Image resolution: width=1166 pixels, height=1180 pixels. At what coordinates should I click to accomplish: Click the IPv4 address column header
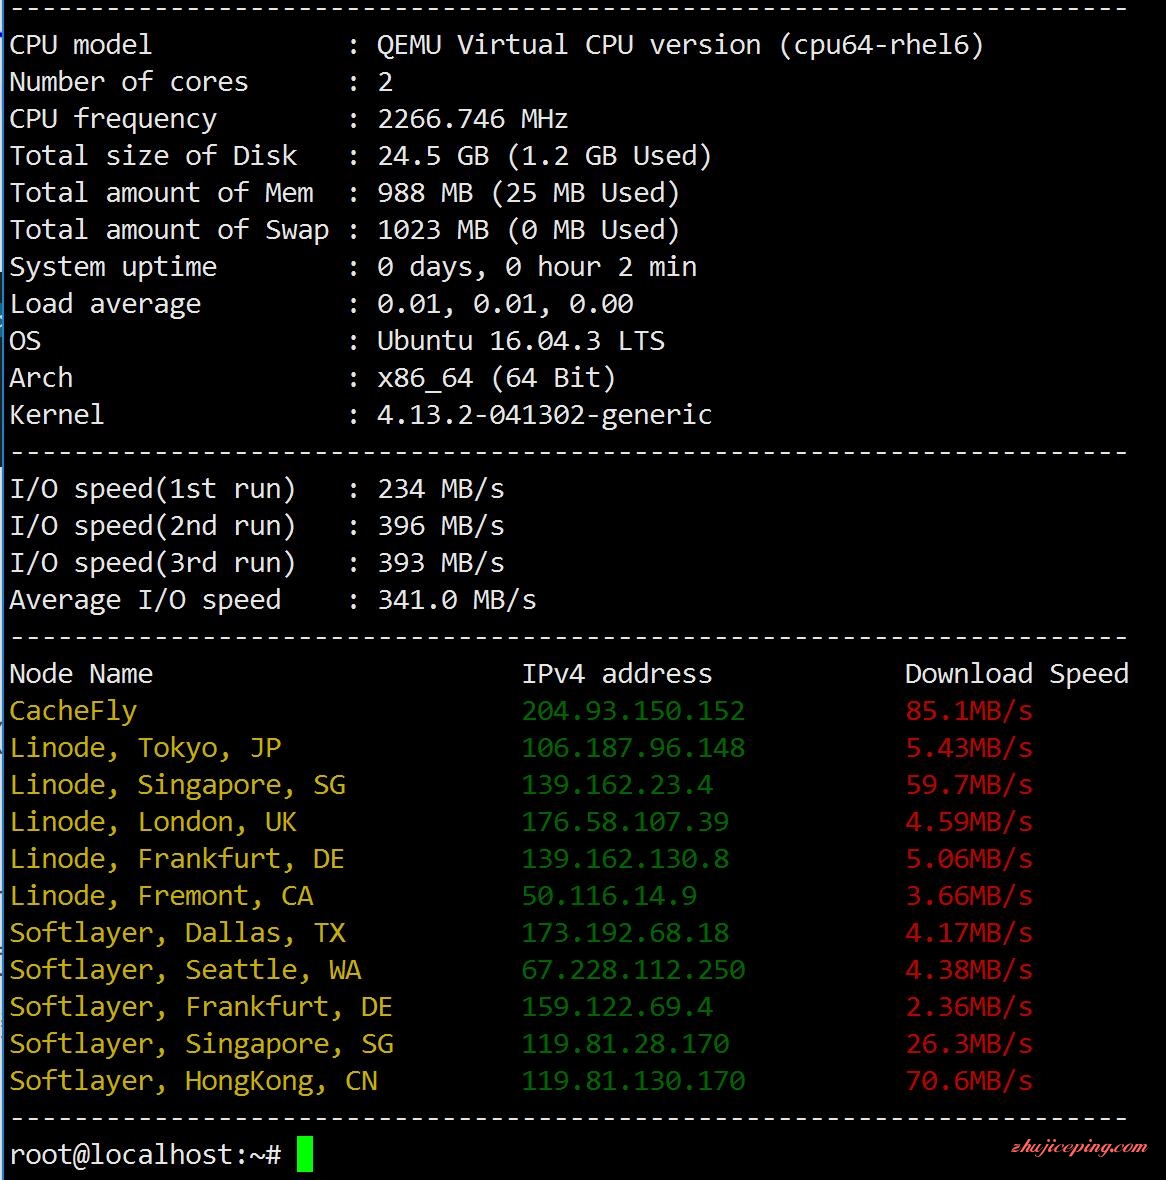pyautogui.click(x=617, y=674)
